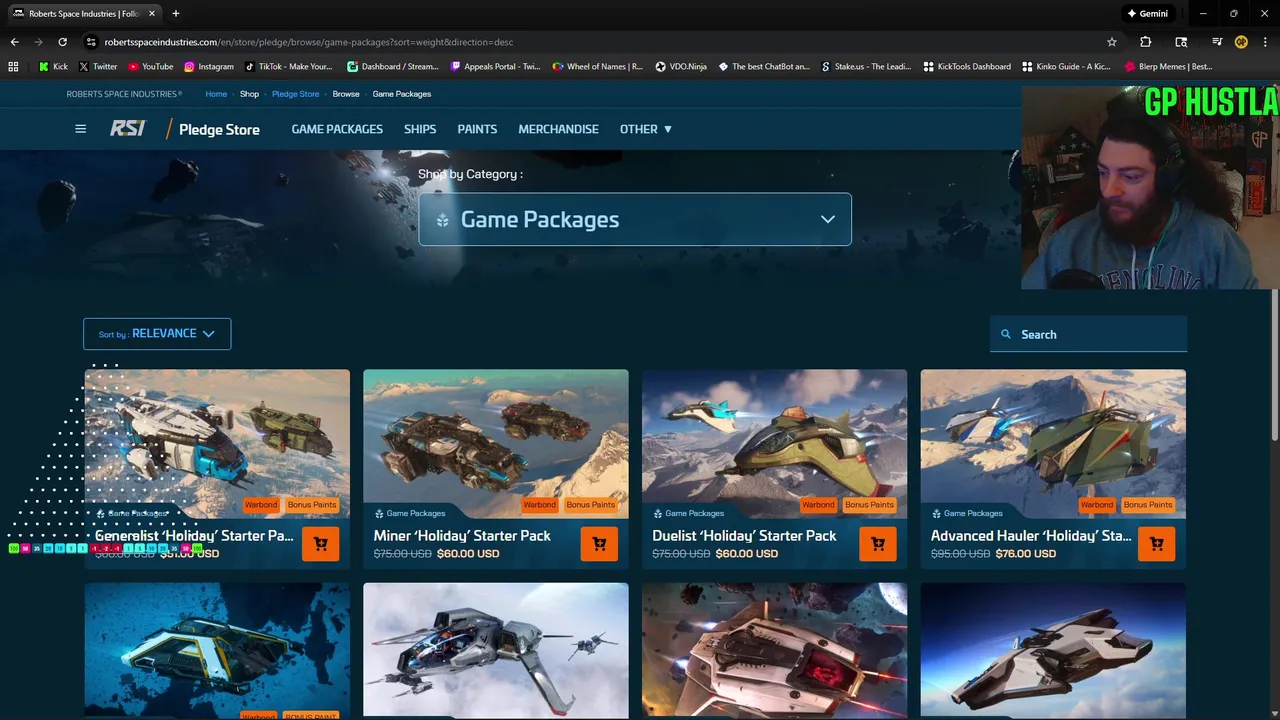Click Bonus Paints tag on Duelist pack
Viewport: 1280px width, 720px height.
coord(869,504)
